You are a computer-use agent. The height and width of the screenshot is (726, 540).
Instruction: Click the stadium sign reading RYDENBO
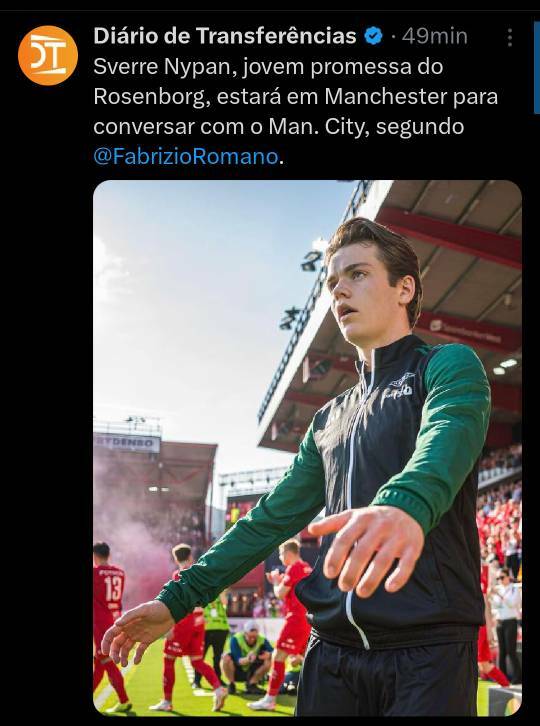point(127,443)
